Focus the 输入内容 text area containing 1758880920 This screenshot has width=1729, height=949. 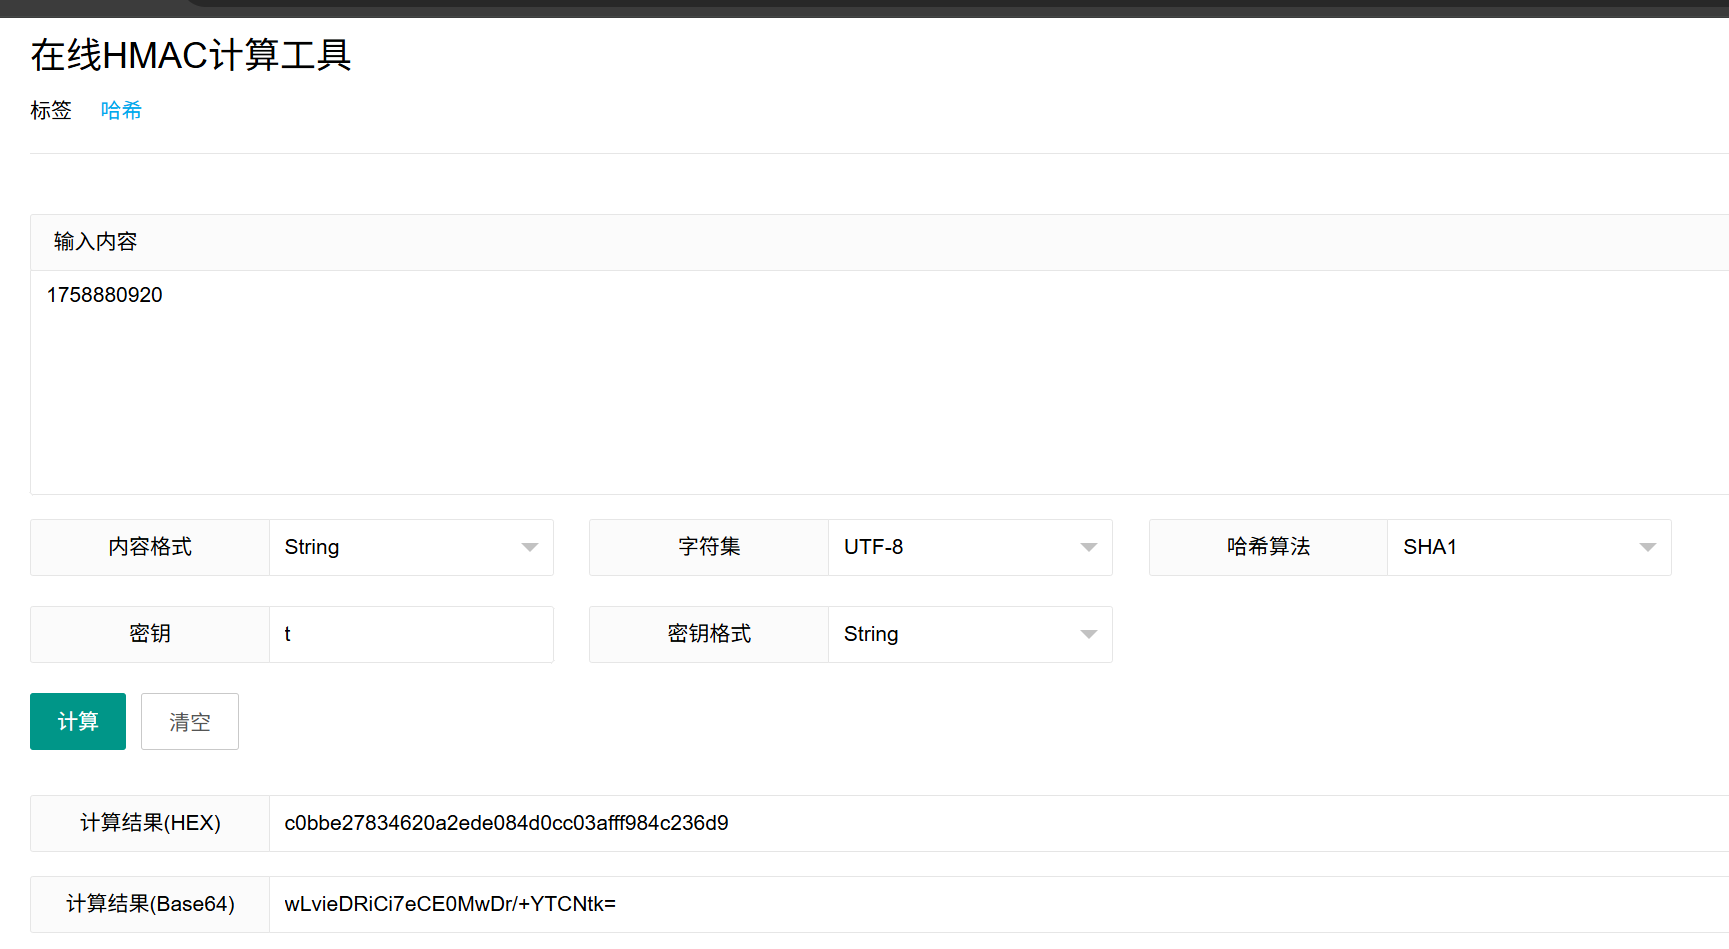878,382
